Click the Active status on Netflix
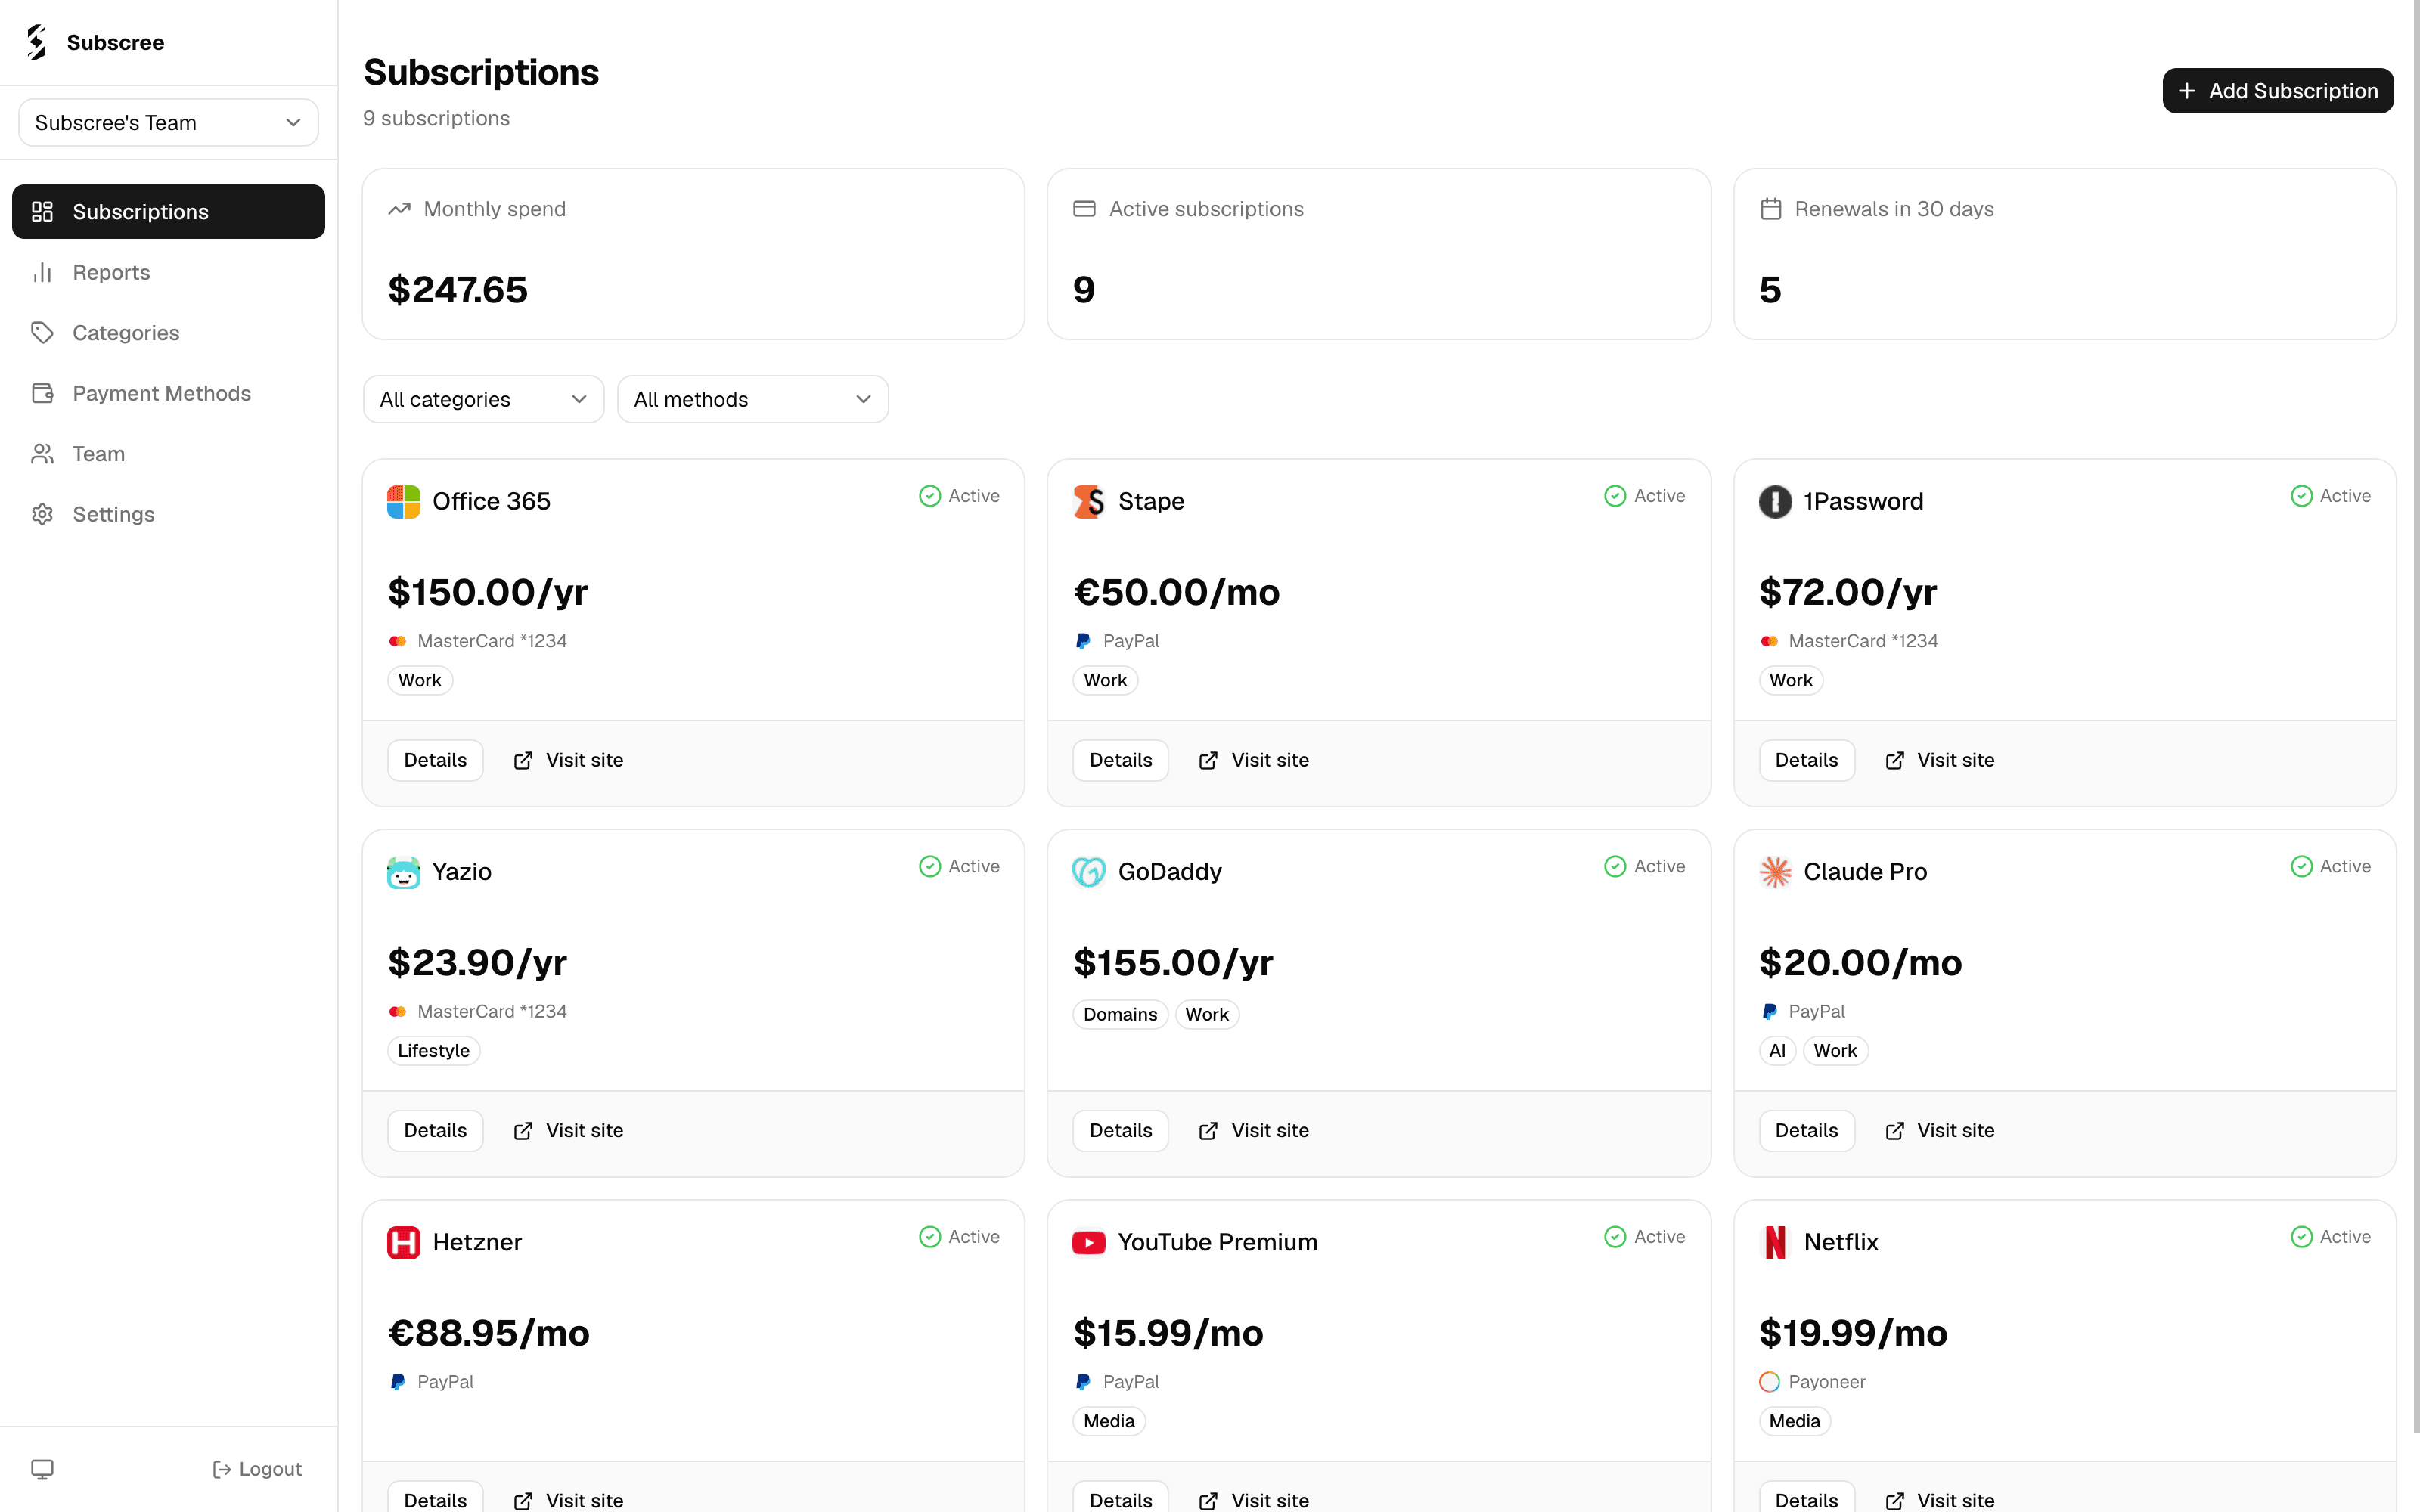This screenshot has height=1512, width=2420. 2330,1237
